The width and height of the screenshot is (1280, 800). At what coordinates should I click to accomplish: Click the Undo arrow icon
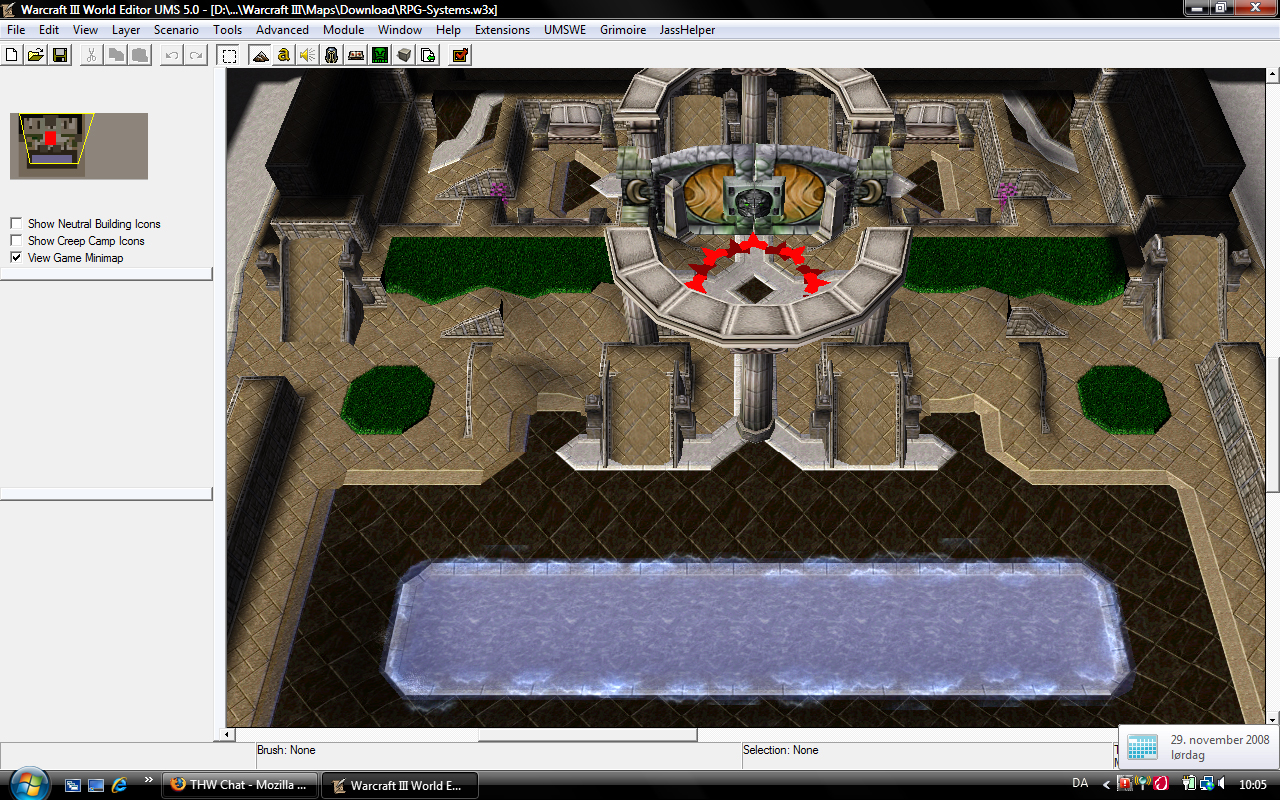172,55
